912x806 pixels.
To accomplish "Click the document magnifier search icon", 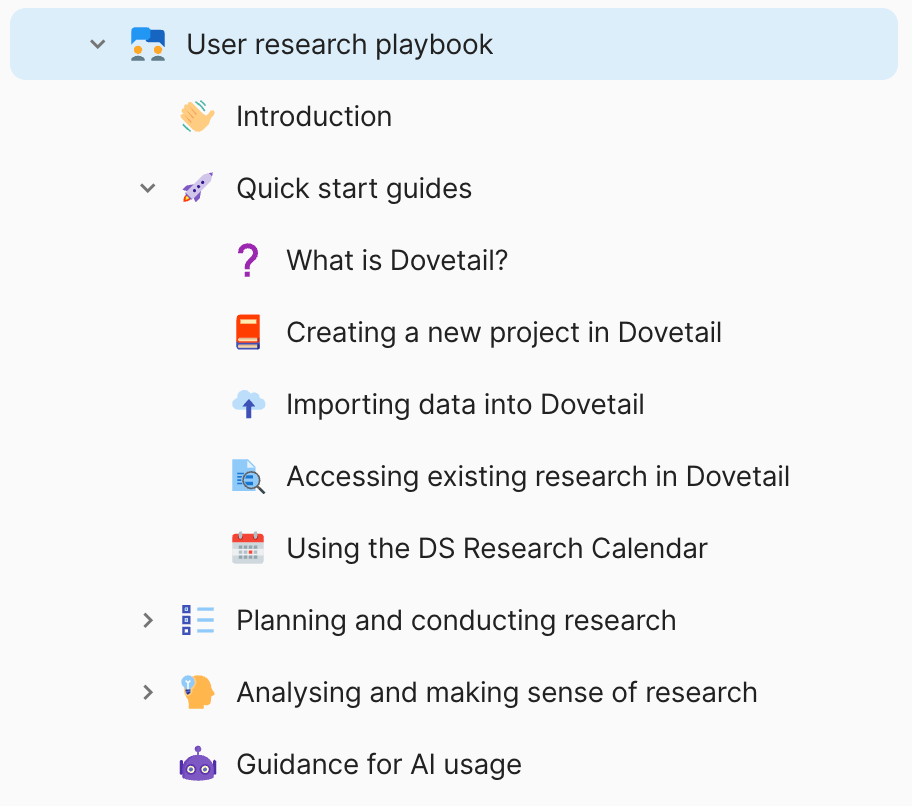I will tap(248, 477).
